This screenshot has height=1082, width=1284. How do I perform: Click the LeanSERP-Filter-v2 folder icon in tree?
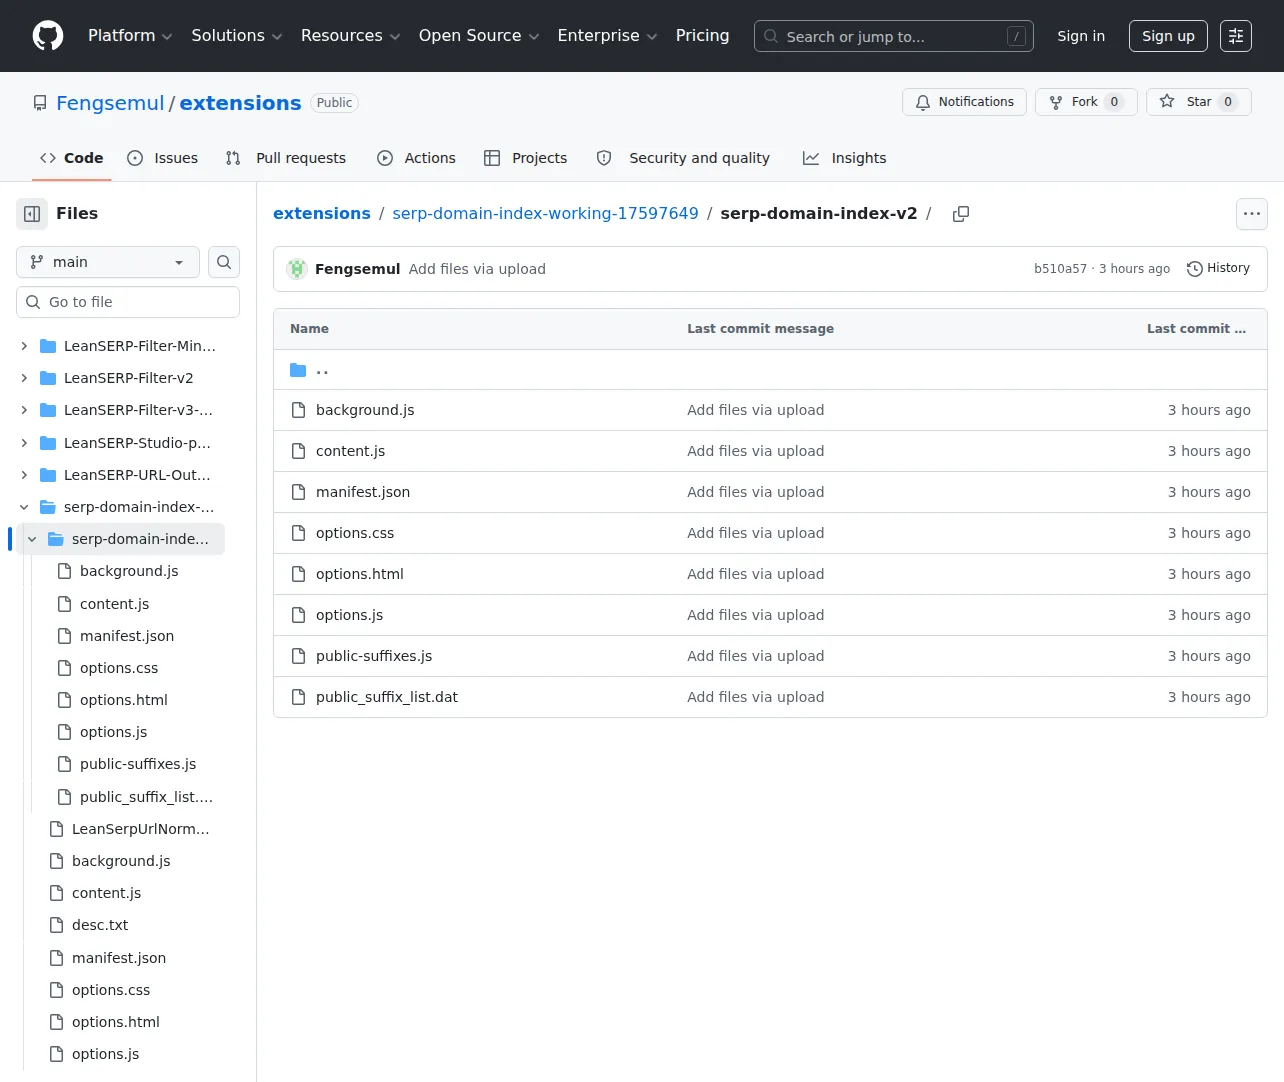48,378
